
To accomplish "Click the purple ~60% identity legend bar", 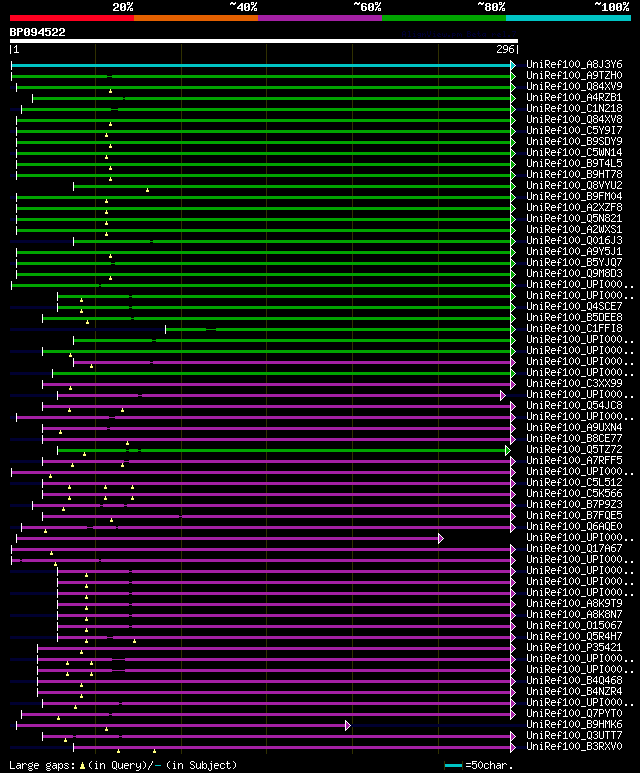I will (320, 18).
